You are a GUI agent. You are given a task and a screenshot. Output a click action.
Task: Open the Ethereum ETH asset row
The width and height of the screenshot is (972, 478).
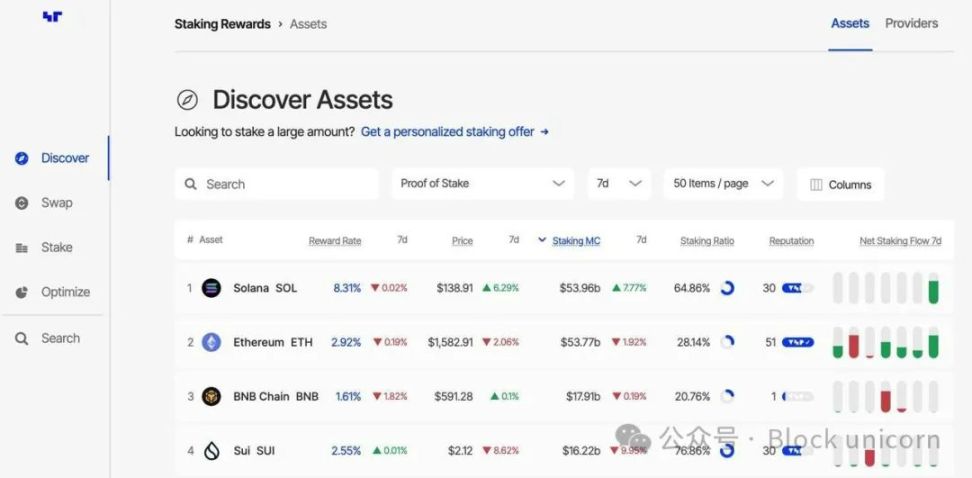point(564,342)
